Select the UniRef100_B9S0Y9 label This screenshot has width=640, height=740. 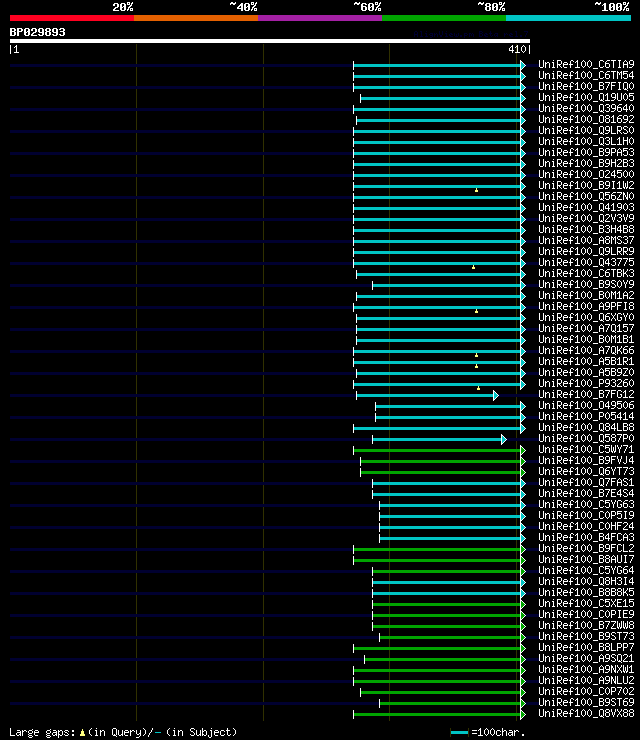(x=586, y=285)
